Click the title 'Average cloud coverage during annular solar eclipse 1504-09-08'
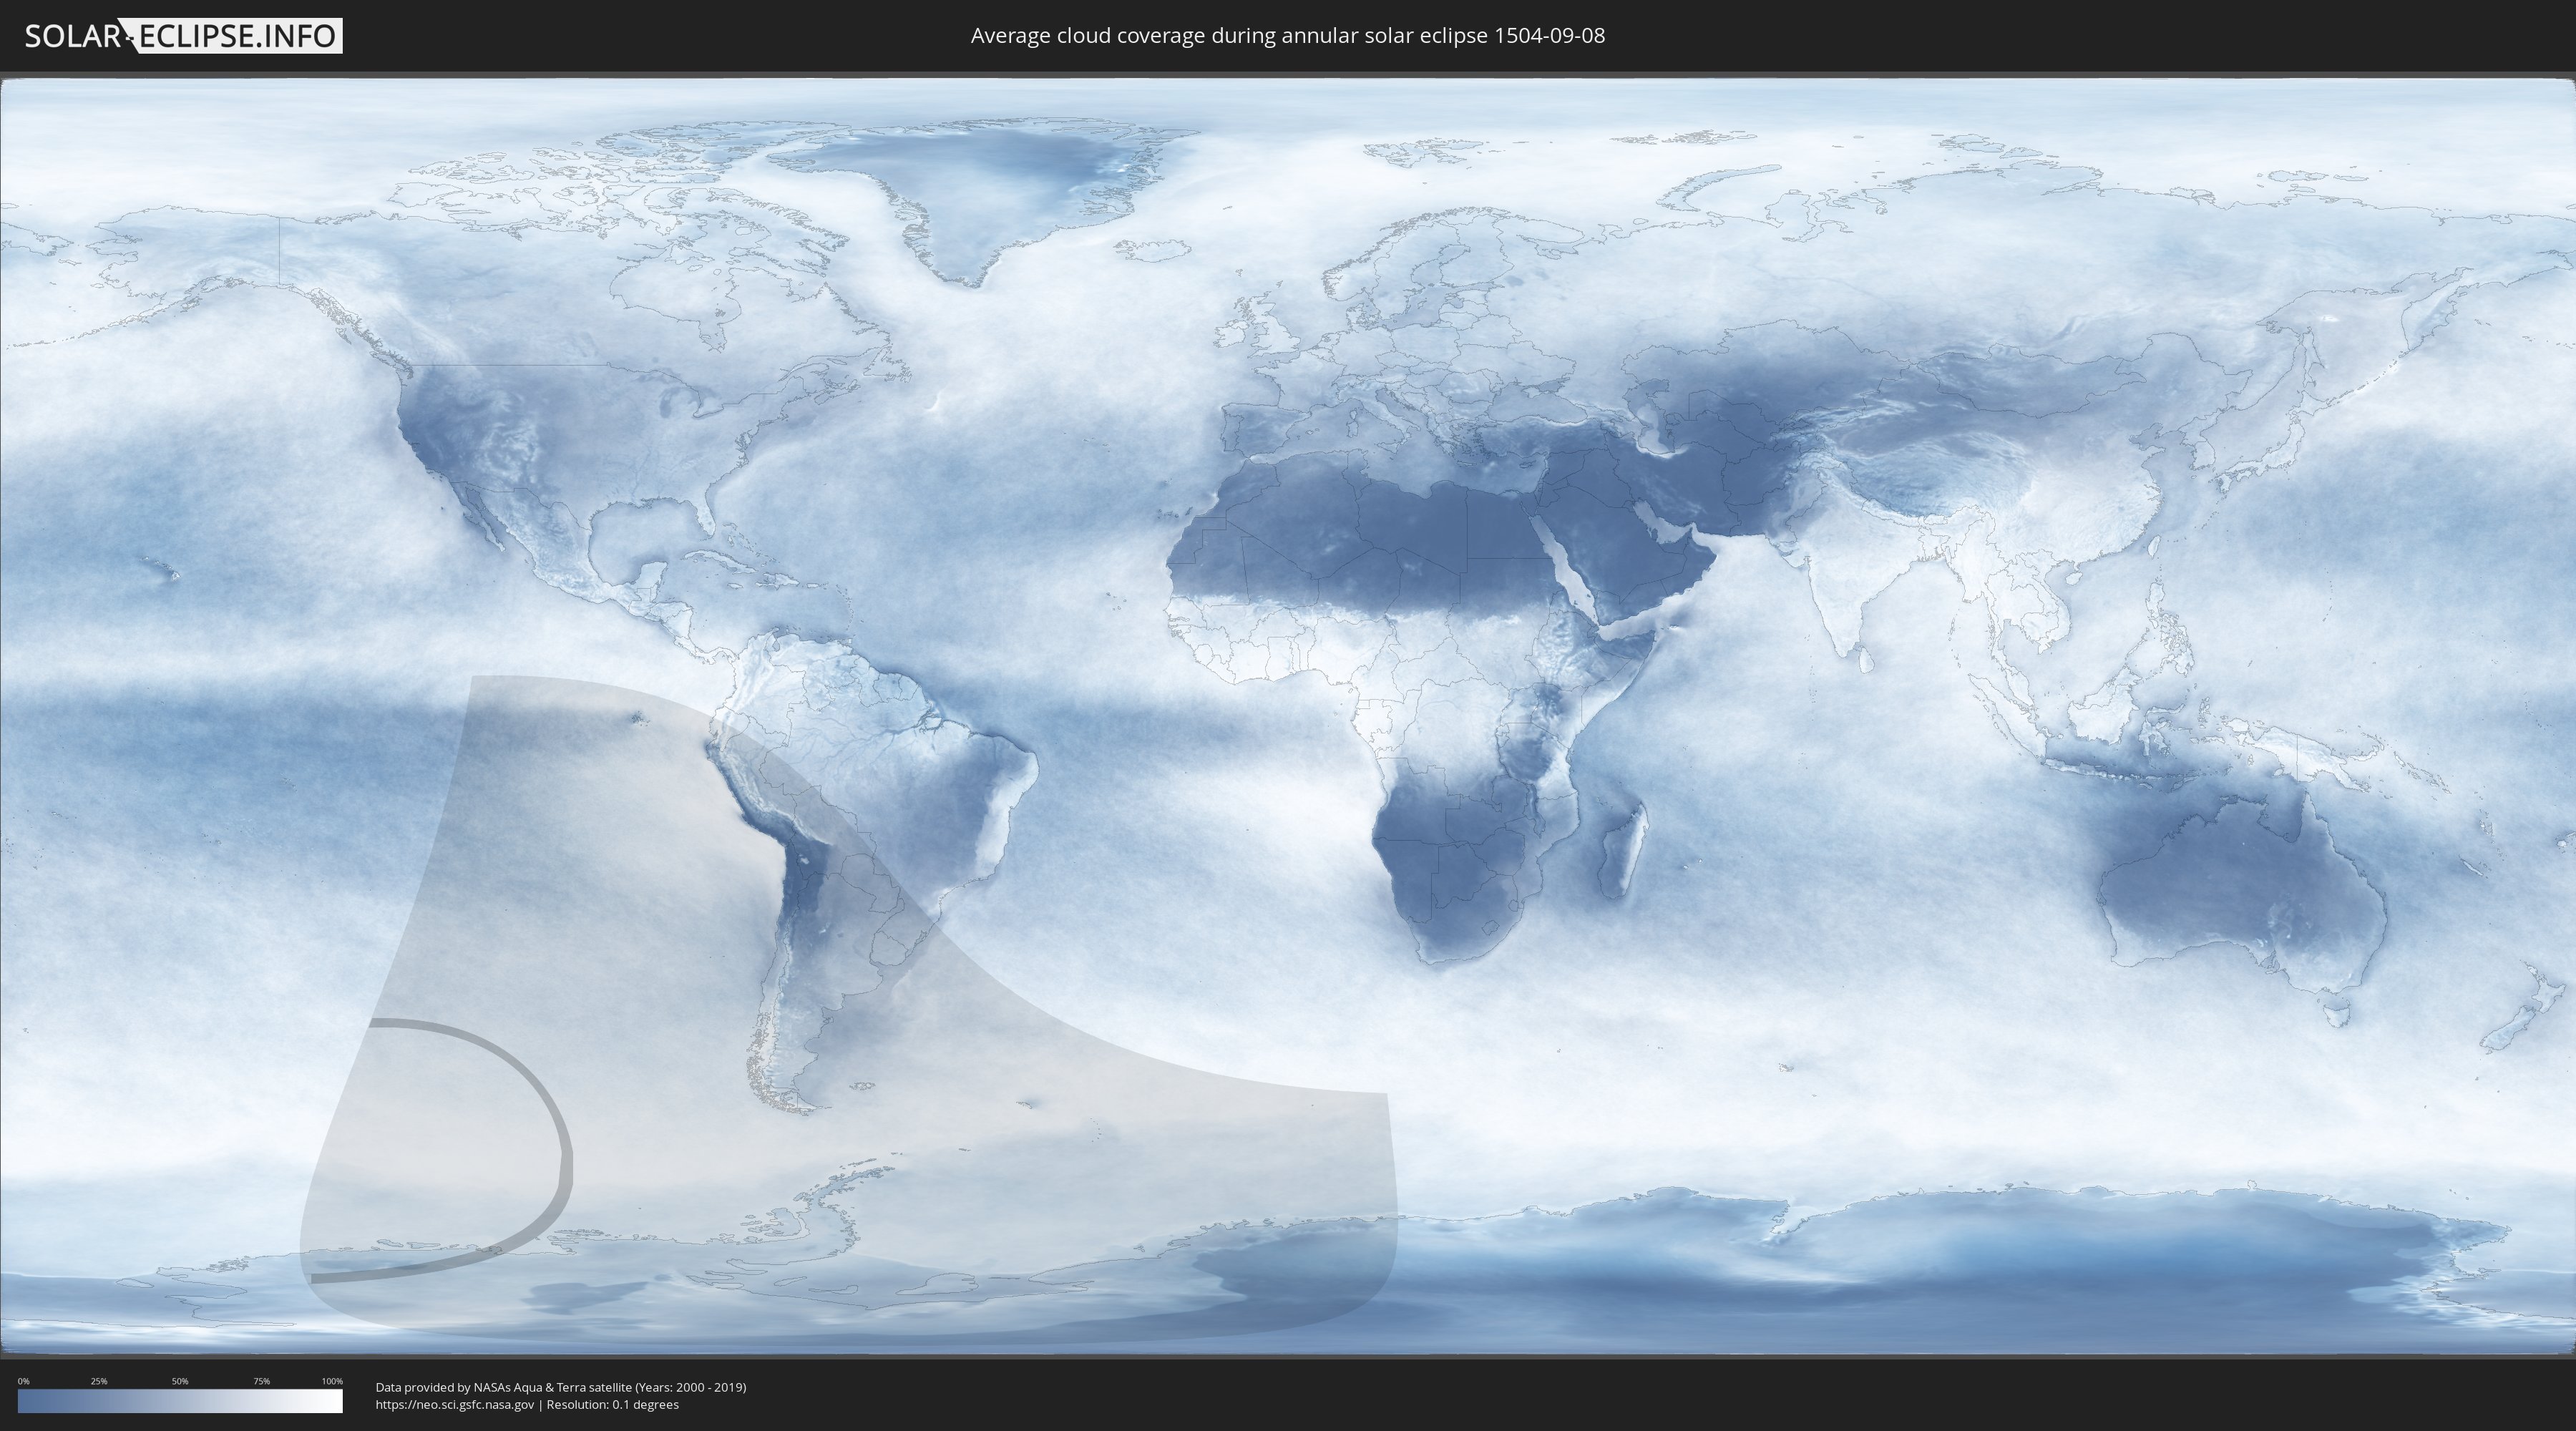The image size is (2576, 1431). (1288, 36)
